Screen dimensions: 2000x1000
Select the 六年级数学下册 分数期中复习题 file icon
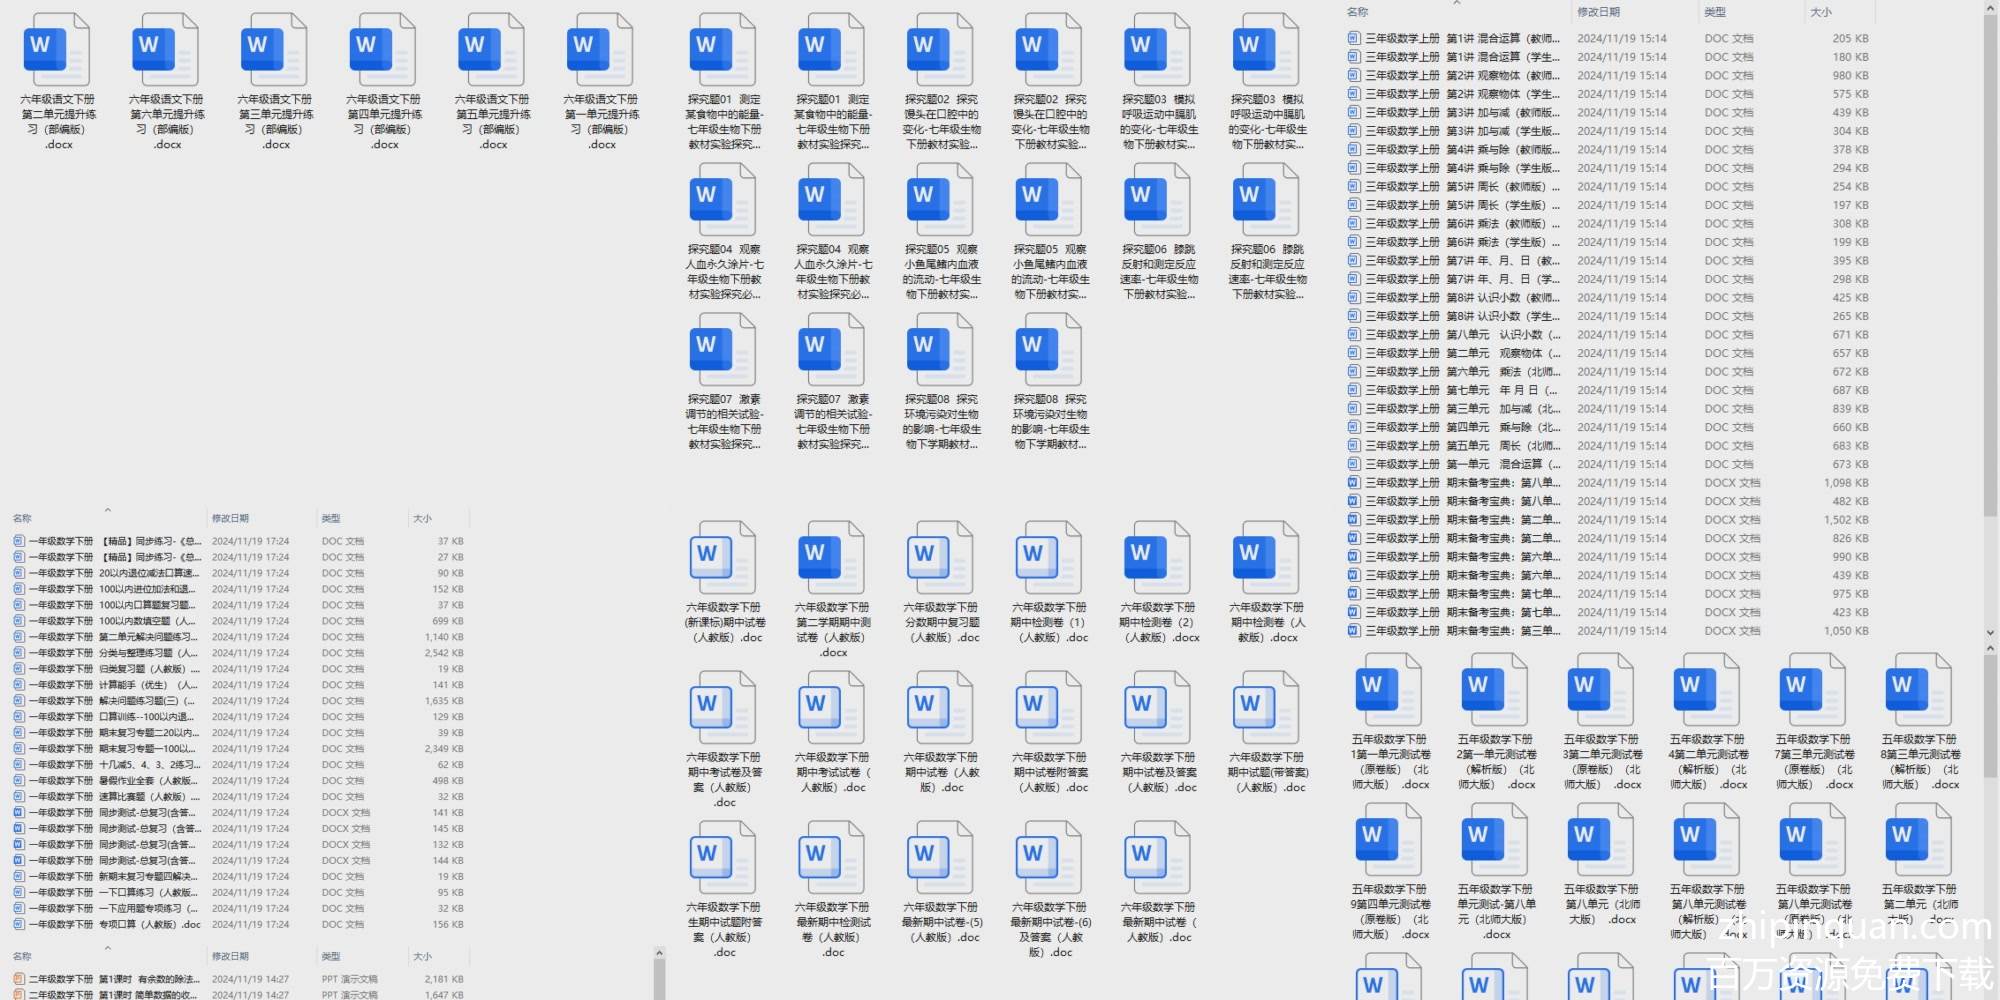click(x=941, y=557)
